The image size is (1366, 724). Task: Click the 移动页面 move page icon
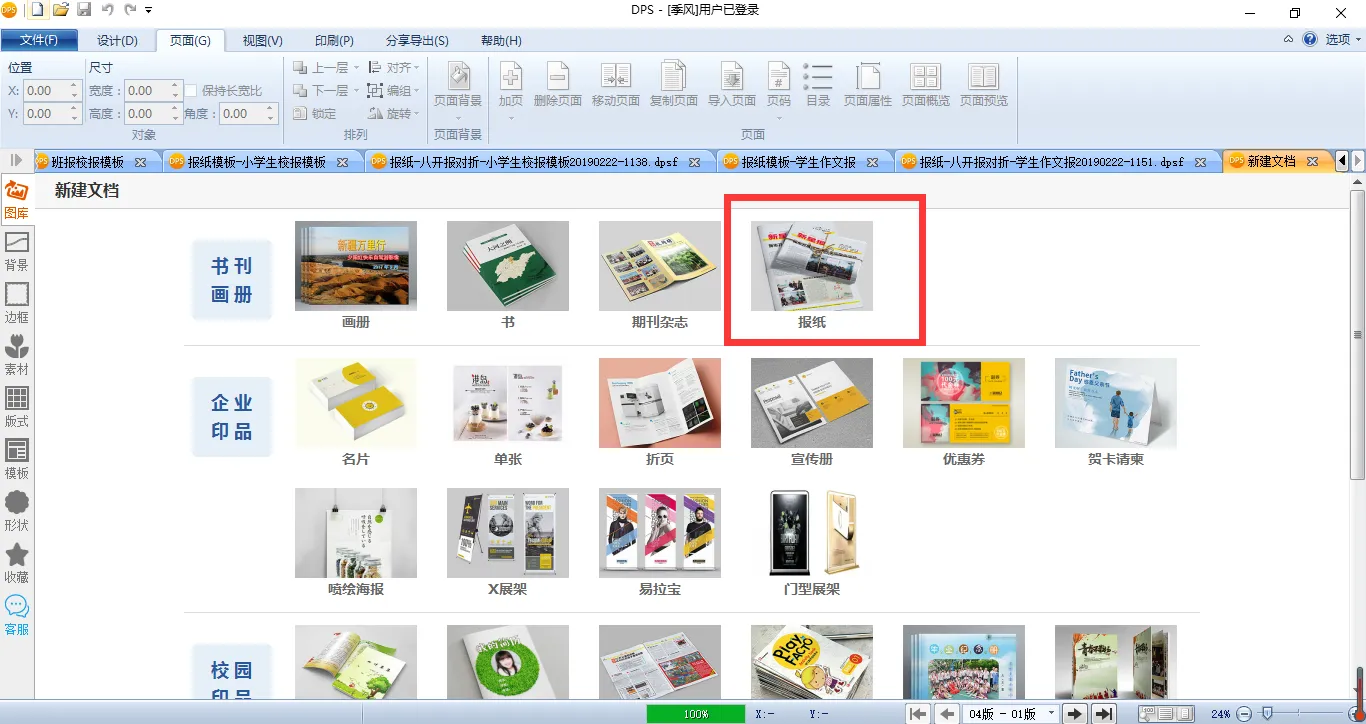coord(616,76)
